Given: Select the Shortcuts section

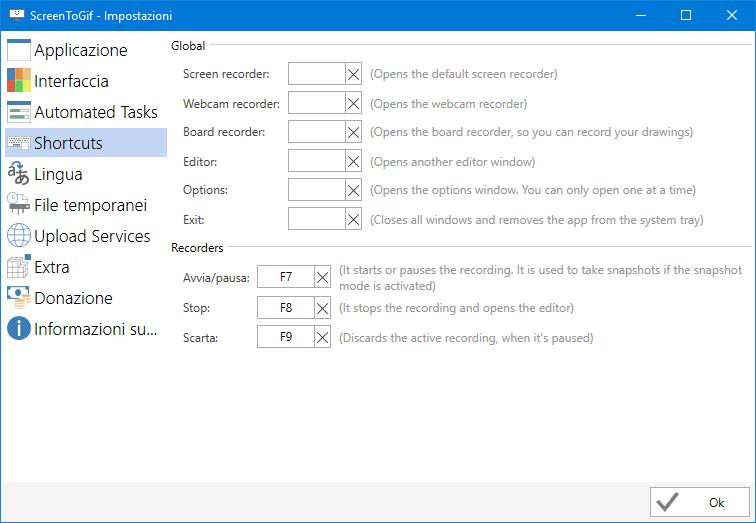Looking at the screenshot, I should pos(86,143).
